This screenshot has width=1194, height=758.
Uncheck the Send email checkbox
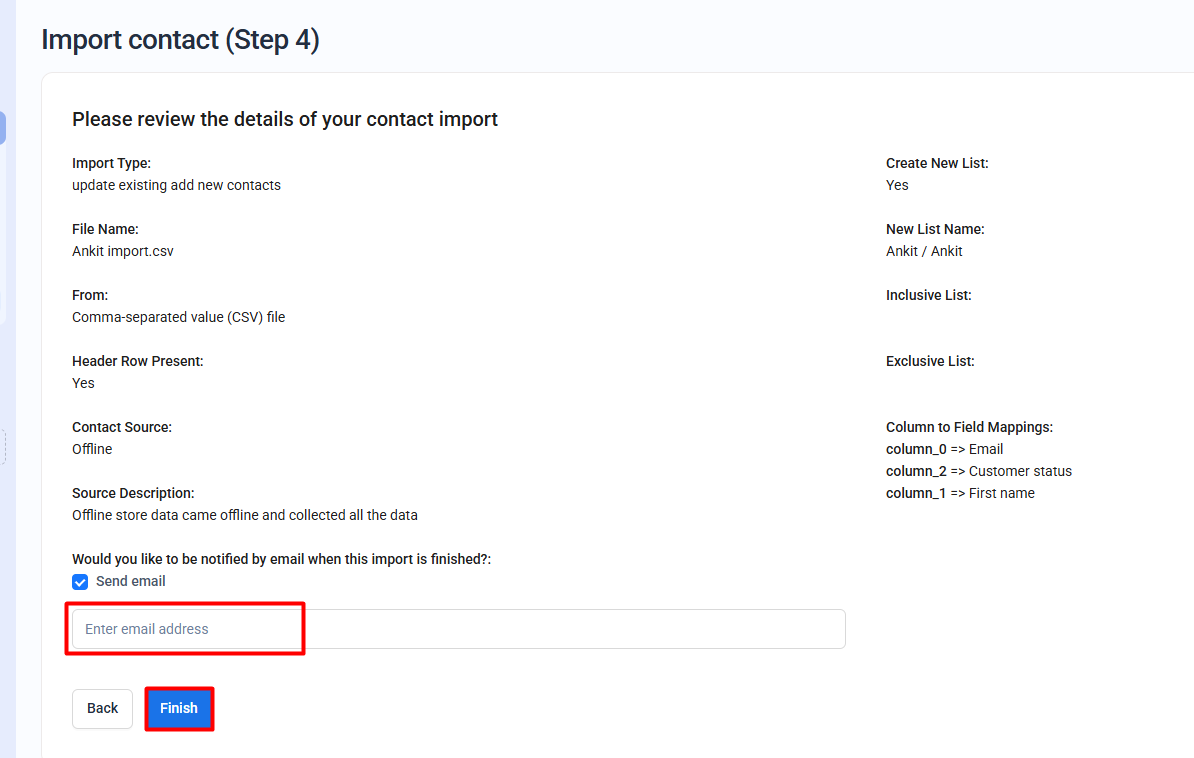[x=80, y=582]
